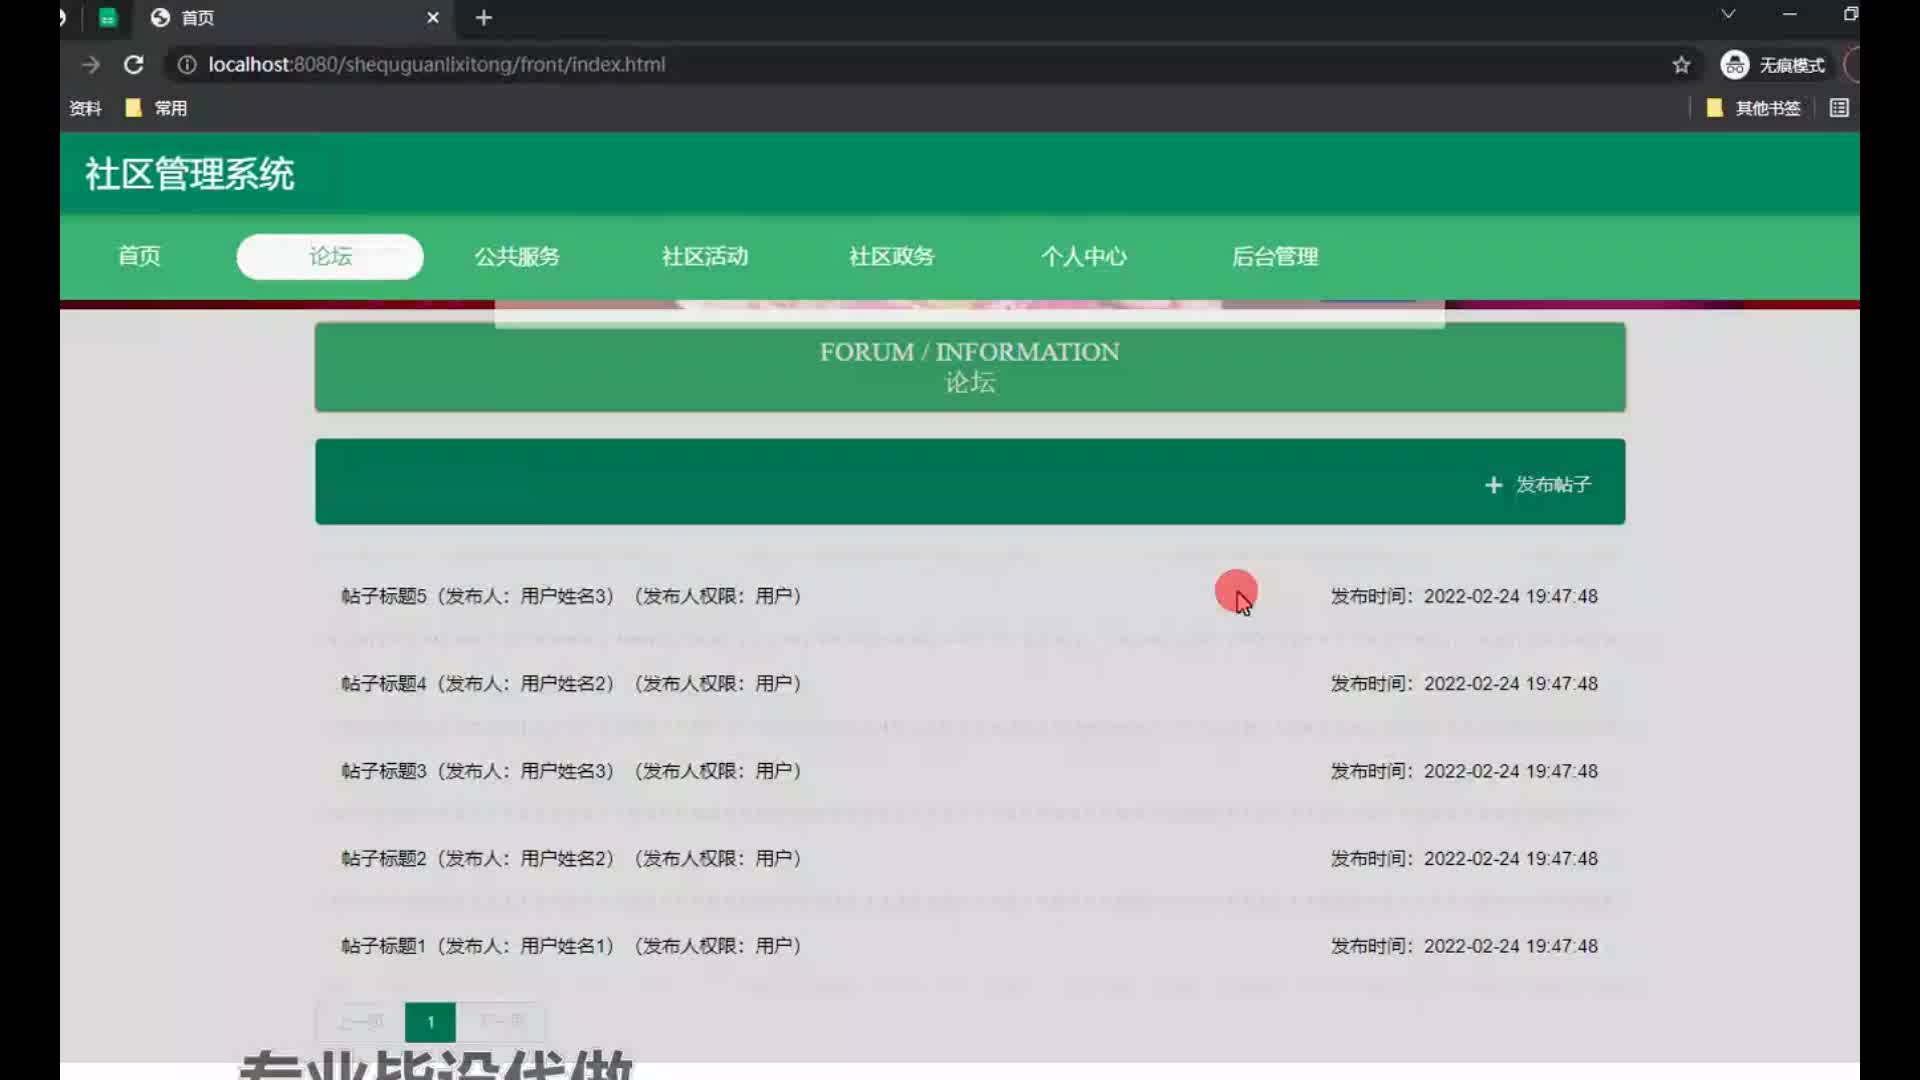Screen dimensions: 1920x1080
Task: Close the 首页 browser tab
Action: coord(432,18)
